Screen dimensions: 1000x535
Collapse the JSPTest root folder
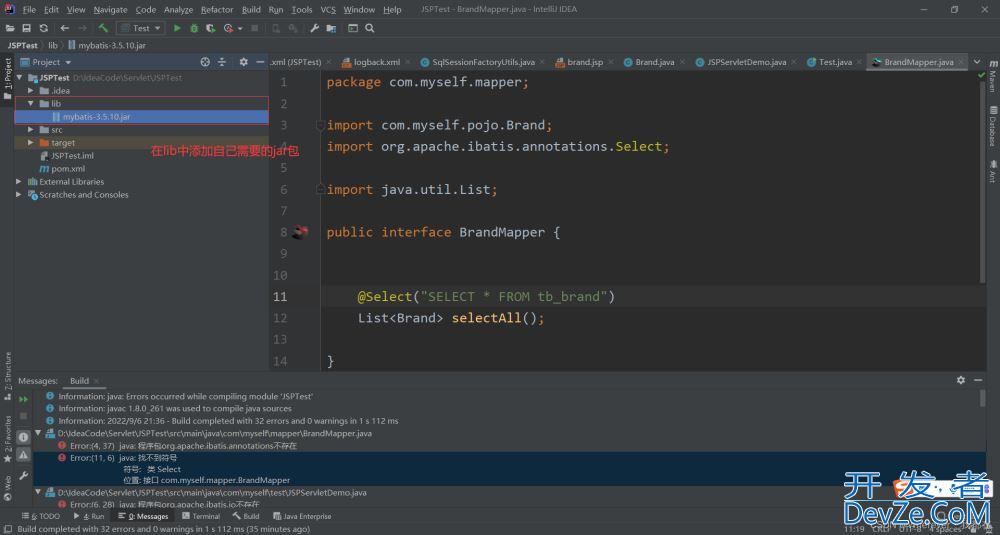tap(19, 78)
